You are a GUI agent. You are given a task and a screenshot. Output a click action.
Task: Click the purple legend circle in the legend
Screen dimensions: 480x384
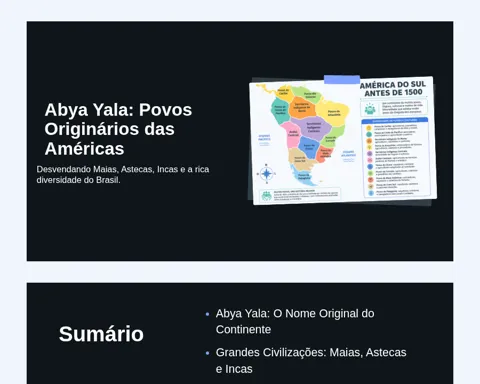(x=369, y=154)
